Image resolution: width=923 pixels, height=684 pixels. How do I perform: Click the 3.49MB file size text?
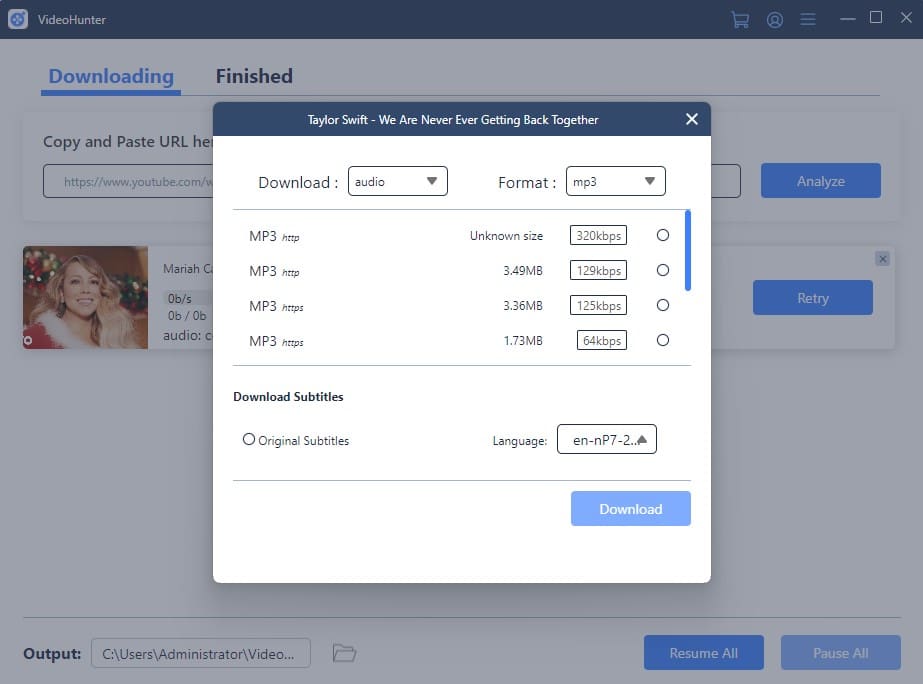pyautogui.click(x=523, y=271)
